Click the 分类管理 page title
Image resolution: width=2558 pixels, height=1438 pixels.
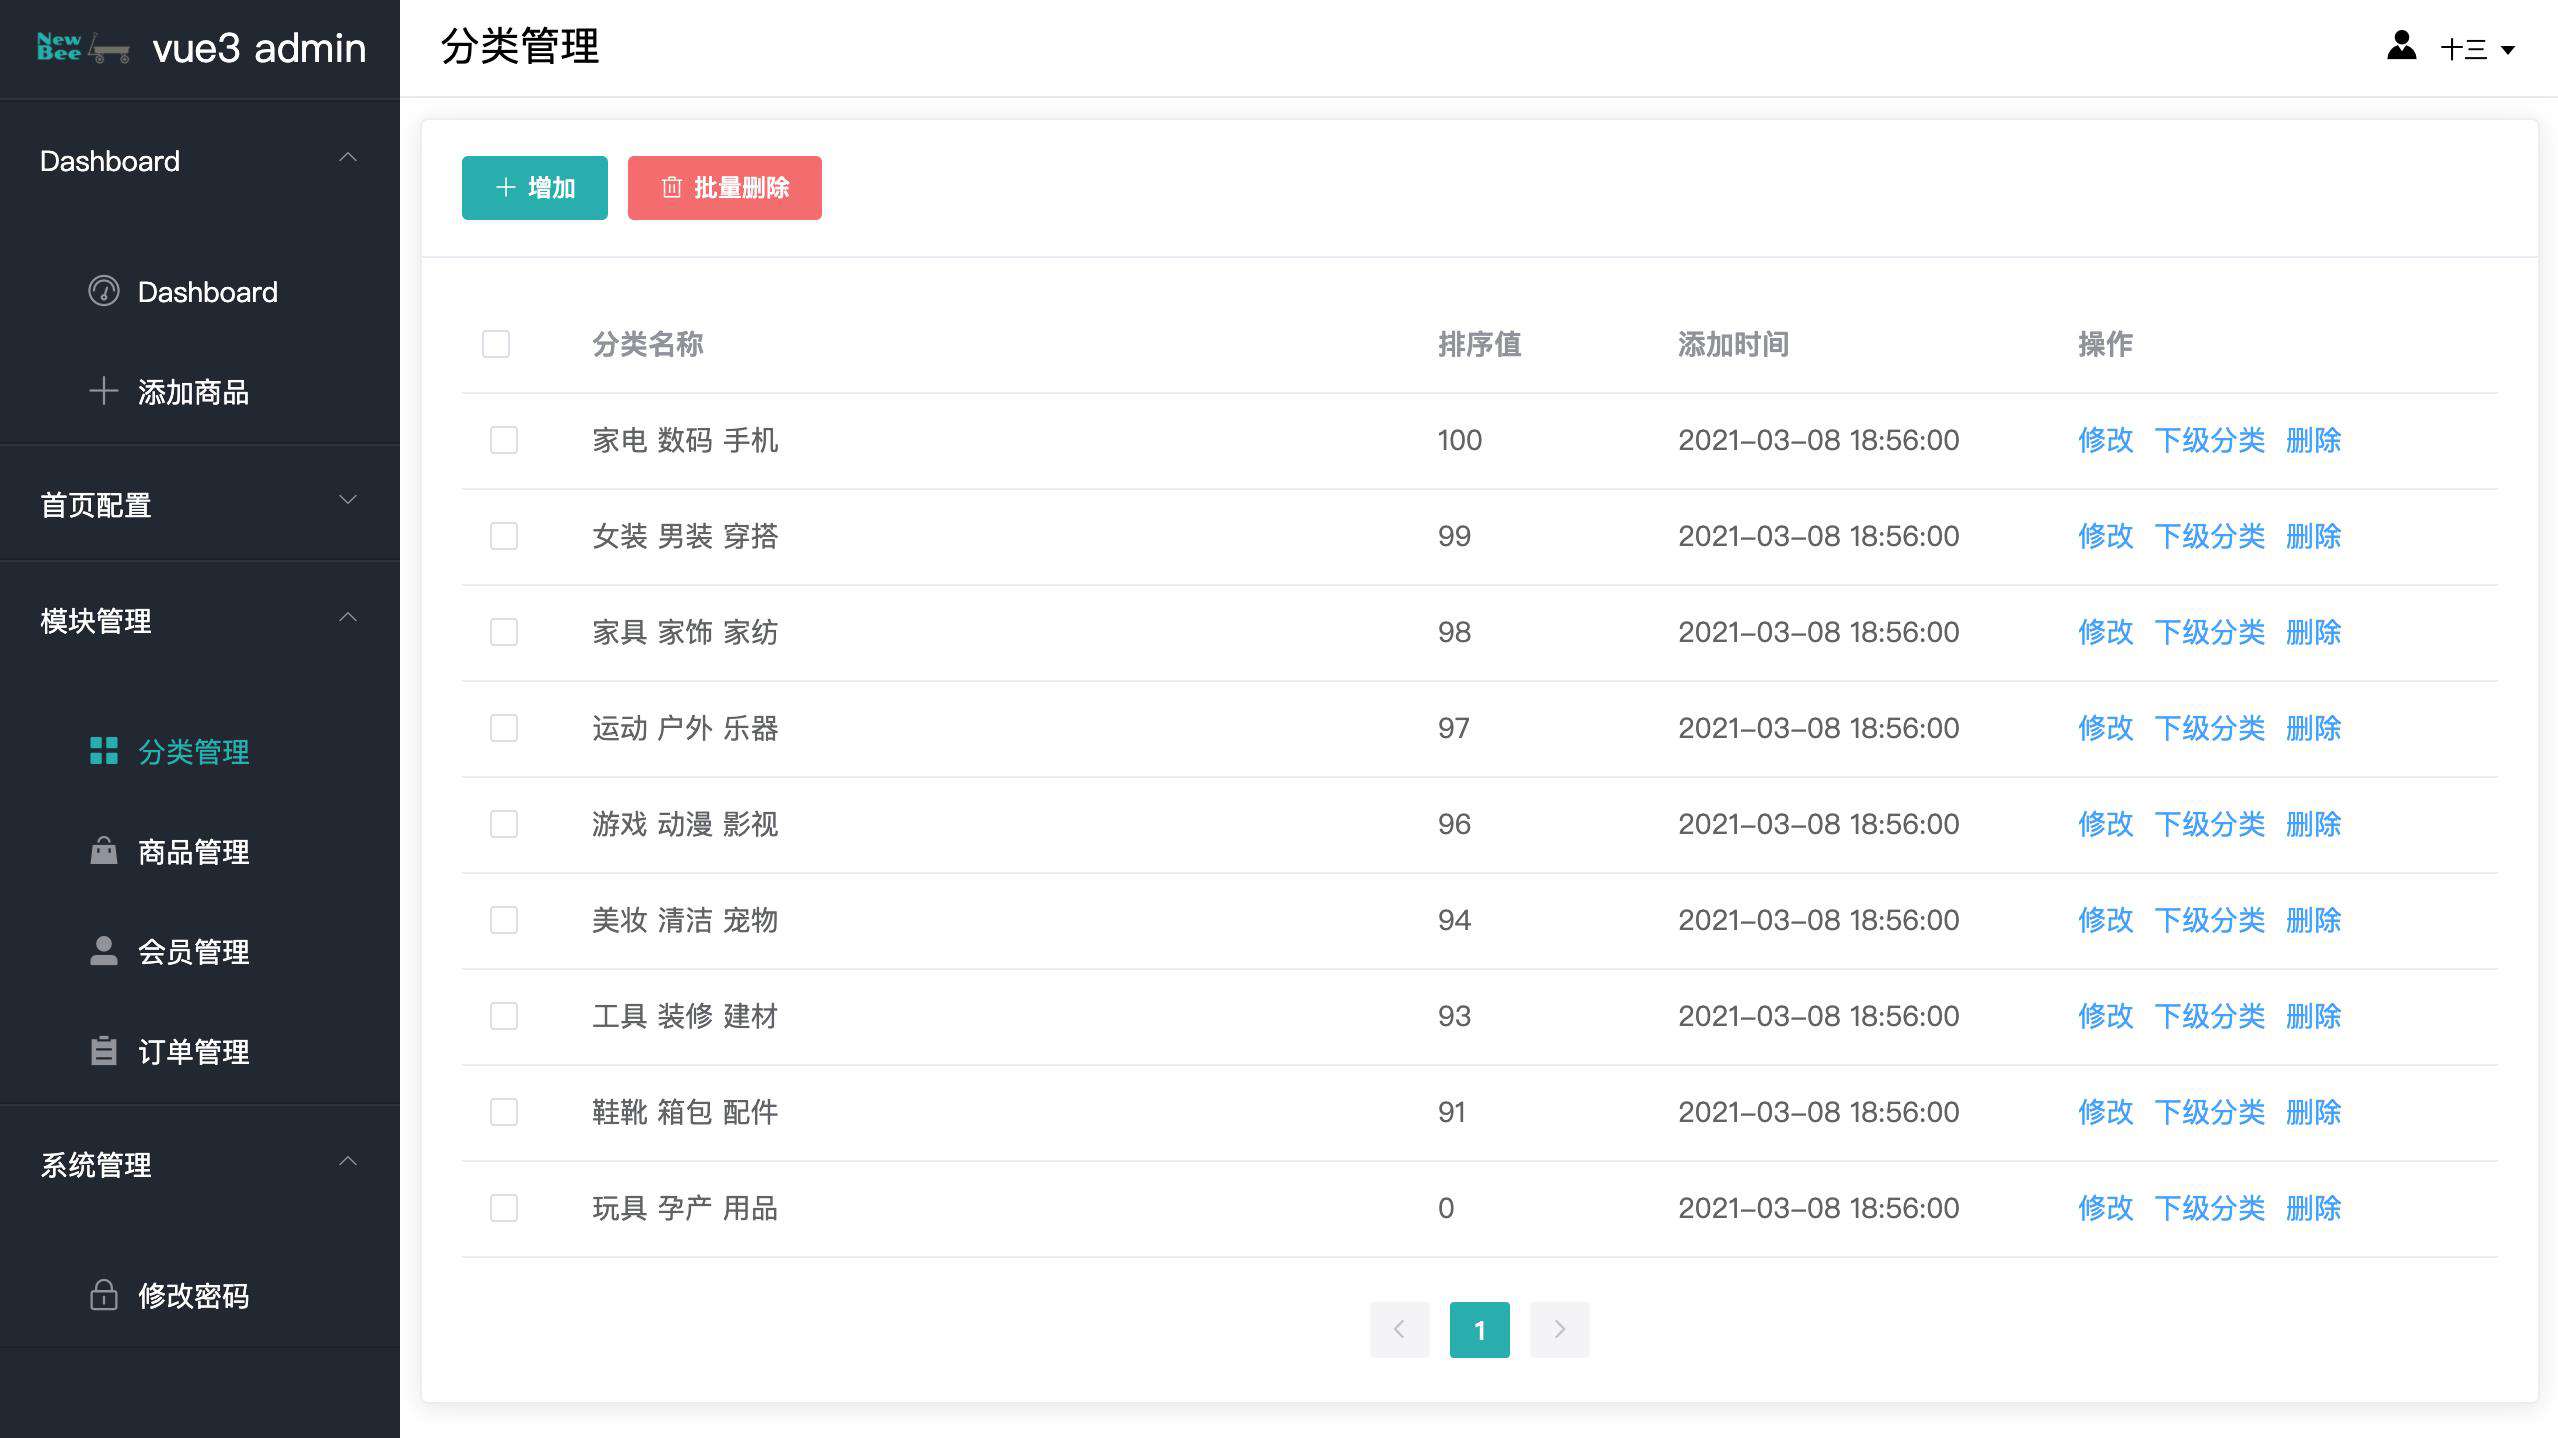520,47
